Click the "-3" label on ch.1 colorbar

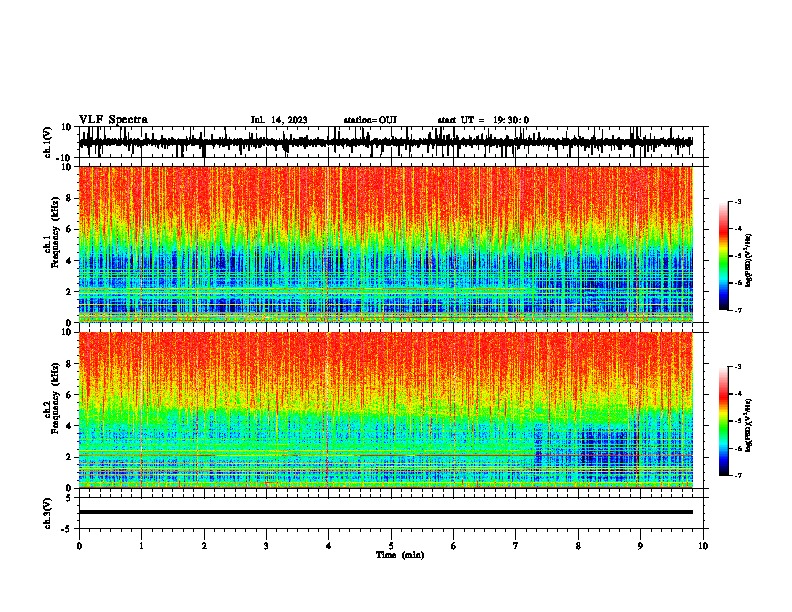coord(737,202)
